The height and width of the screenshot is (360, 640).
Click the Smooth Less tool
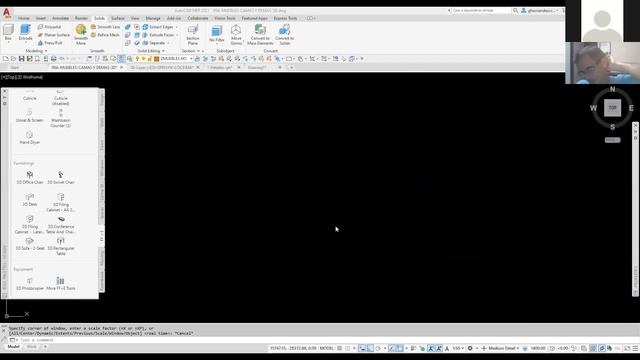coord(105,27)
